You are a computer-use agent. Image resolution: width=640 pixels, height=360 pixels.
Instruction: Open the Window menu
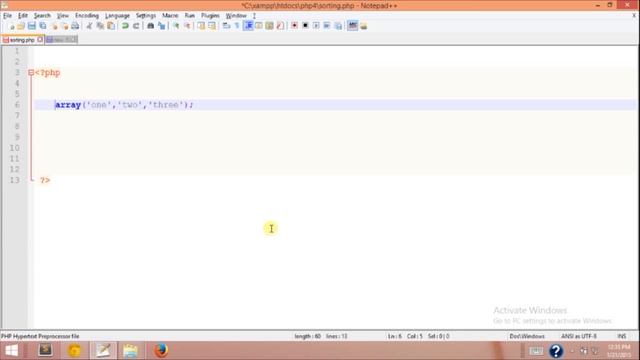point(236,16)
